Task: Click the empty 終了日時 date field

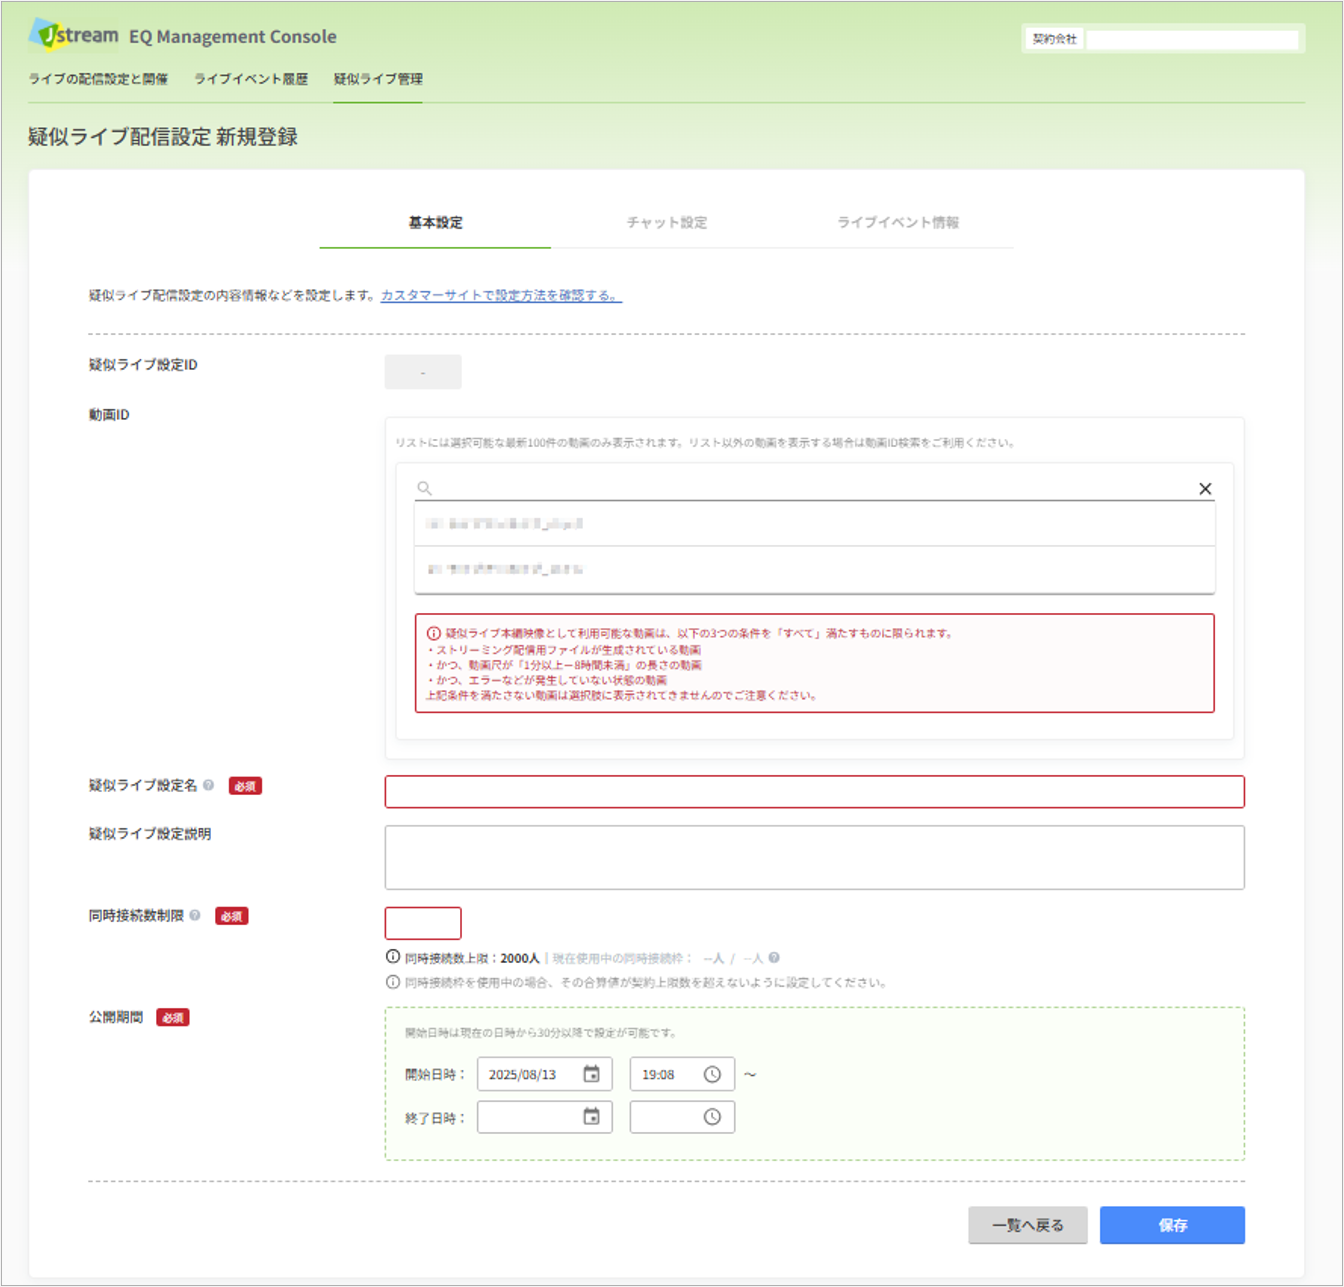Action: coord(545,1117)
